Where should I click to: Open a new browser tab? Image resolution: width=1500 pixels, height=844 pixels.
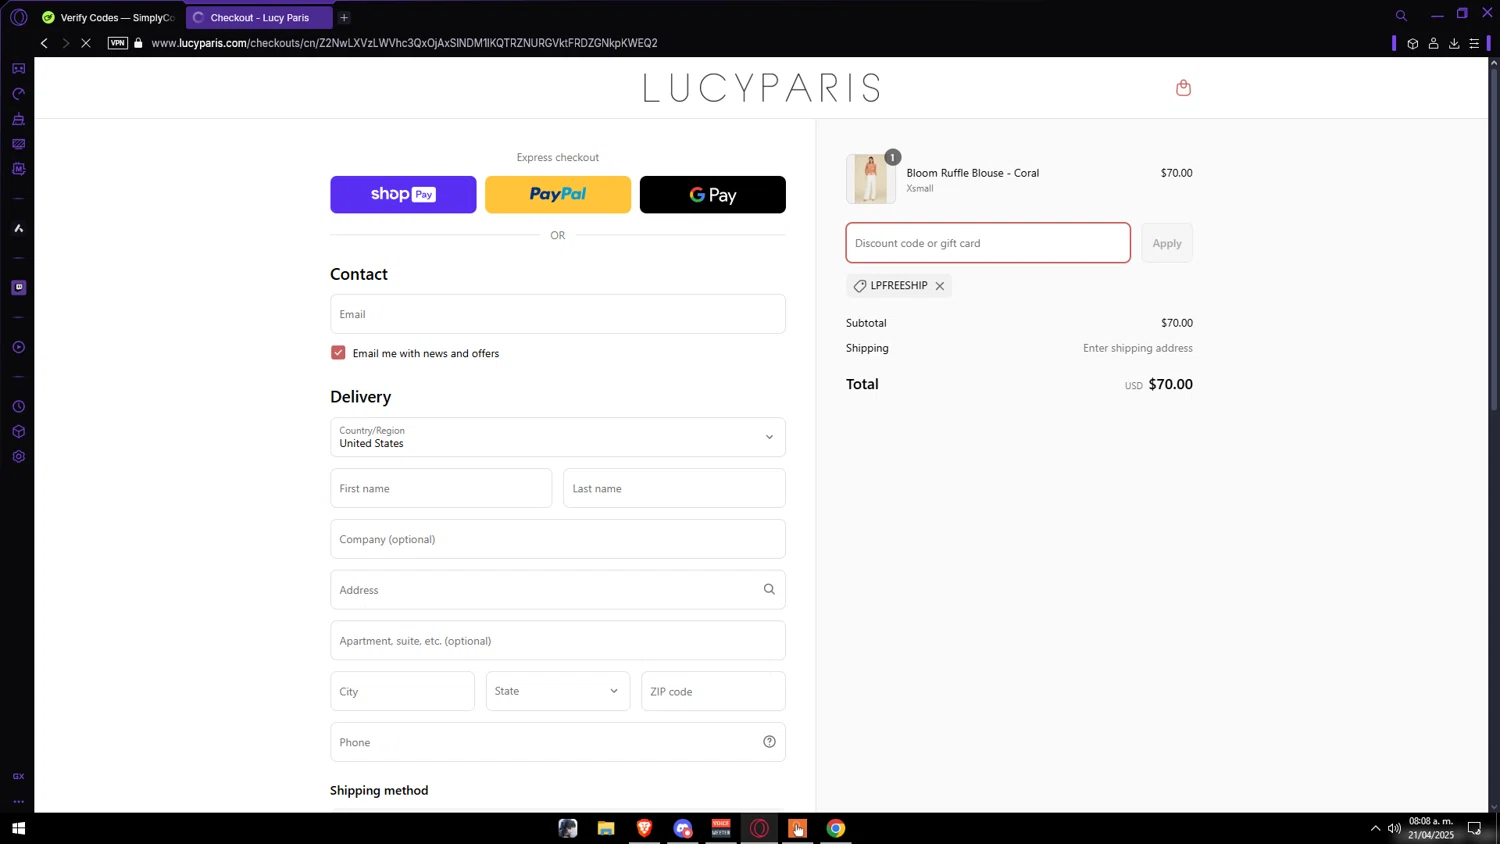pos(344,17)
